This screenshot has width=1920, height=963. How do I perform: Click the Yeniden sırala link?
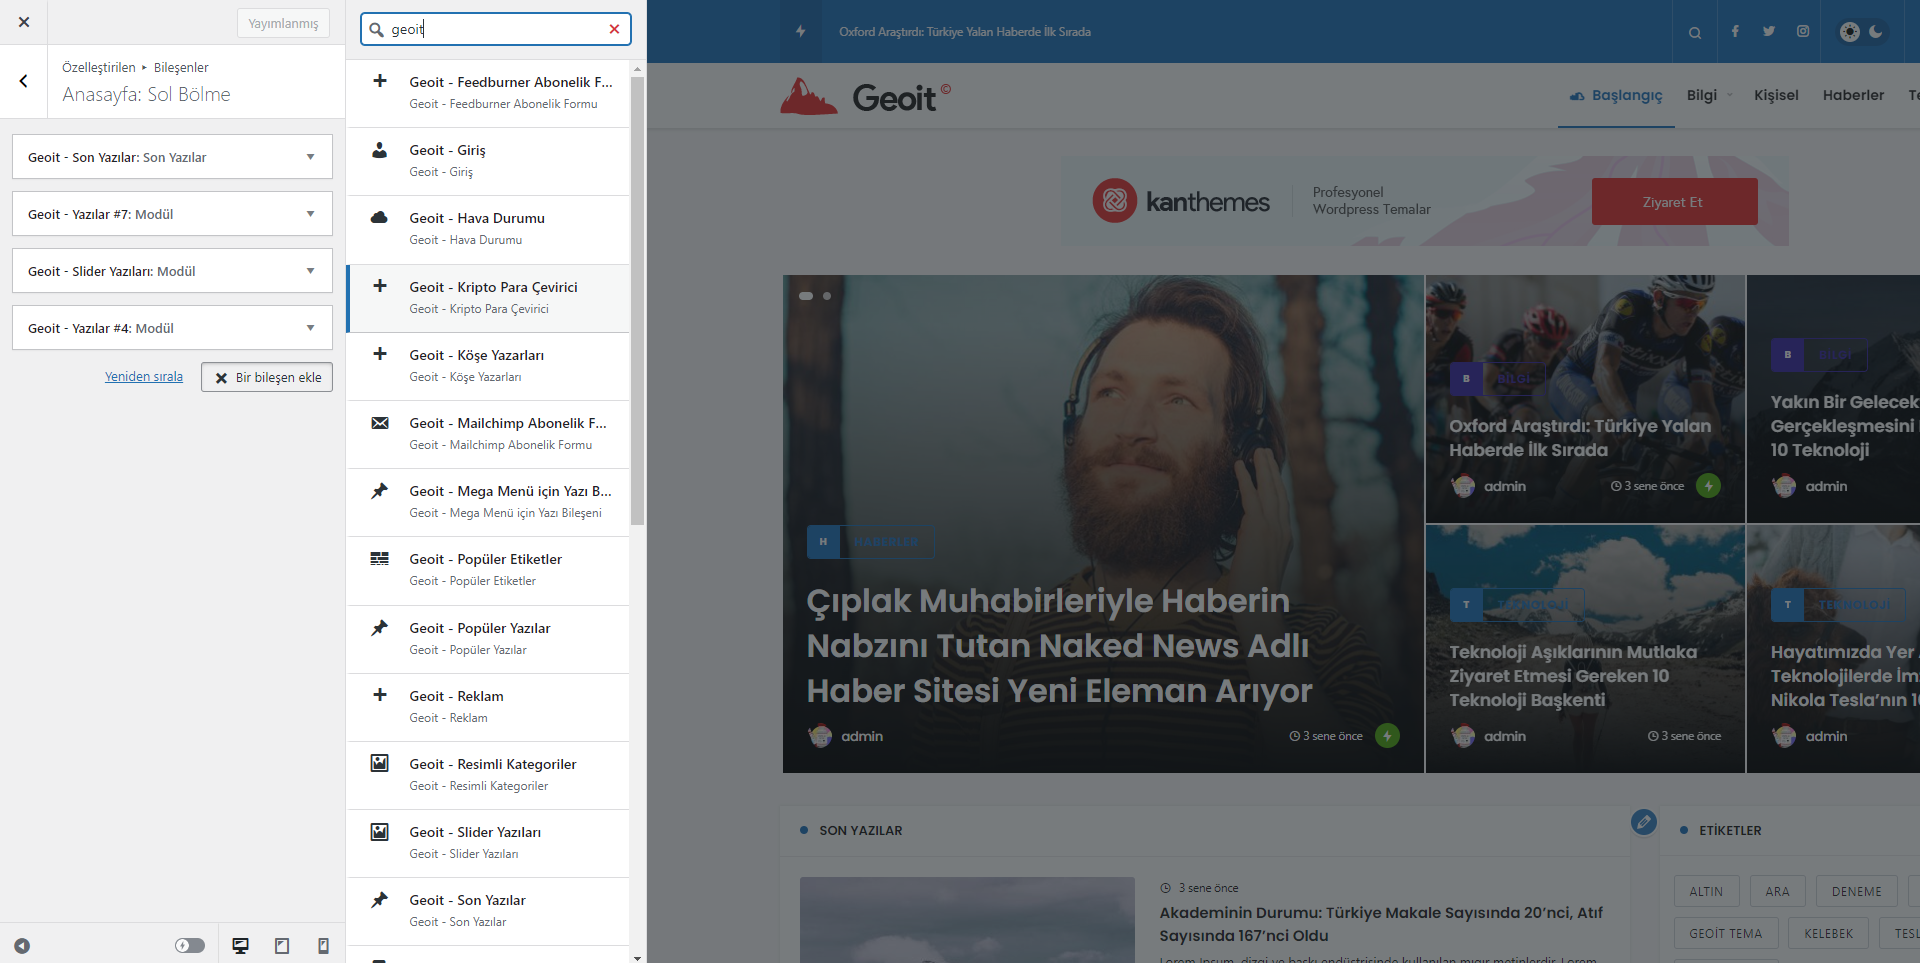tap(144, 377)
